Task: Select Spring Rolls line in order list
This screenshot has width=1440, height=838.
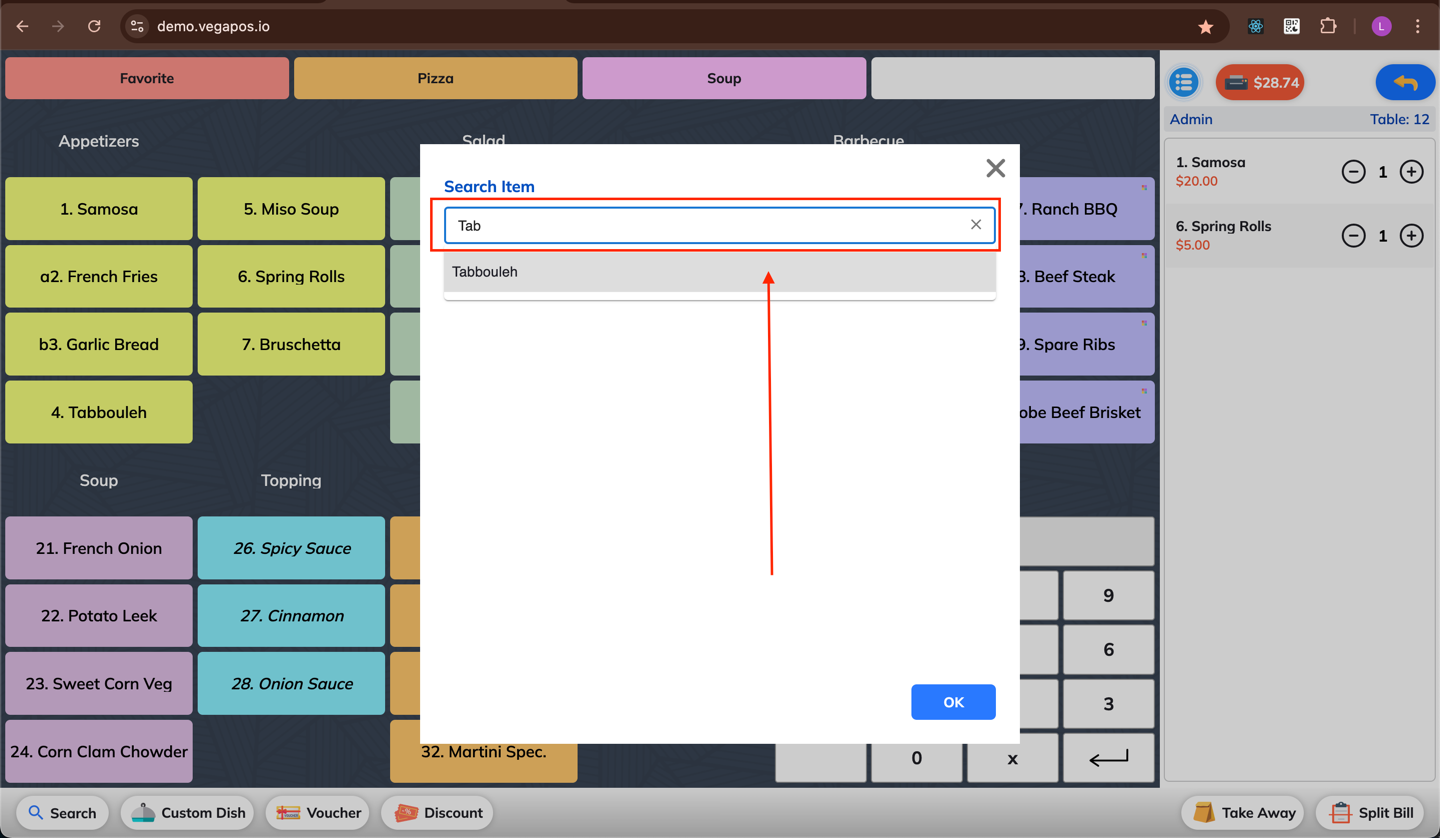Action: pyautogui.click(x=1299, y=236)
